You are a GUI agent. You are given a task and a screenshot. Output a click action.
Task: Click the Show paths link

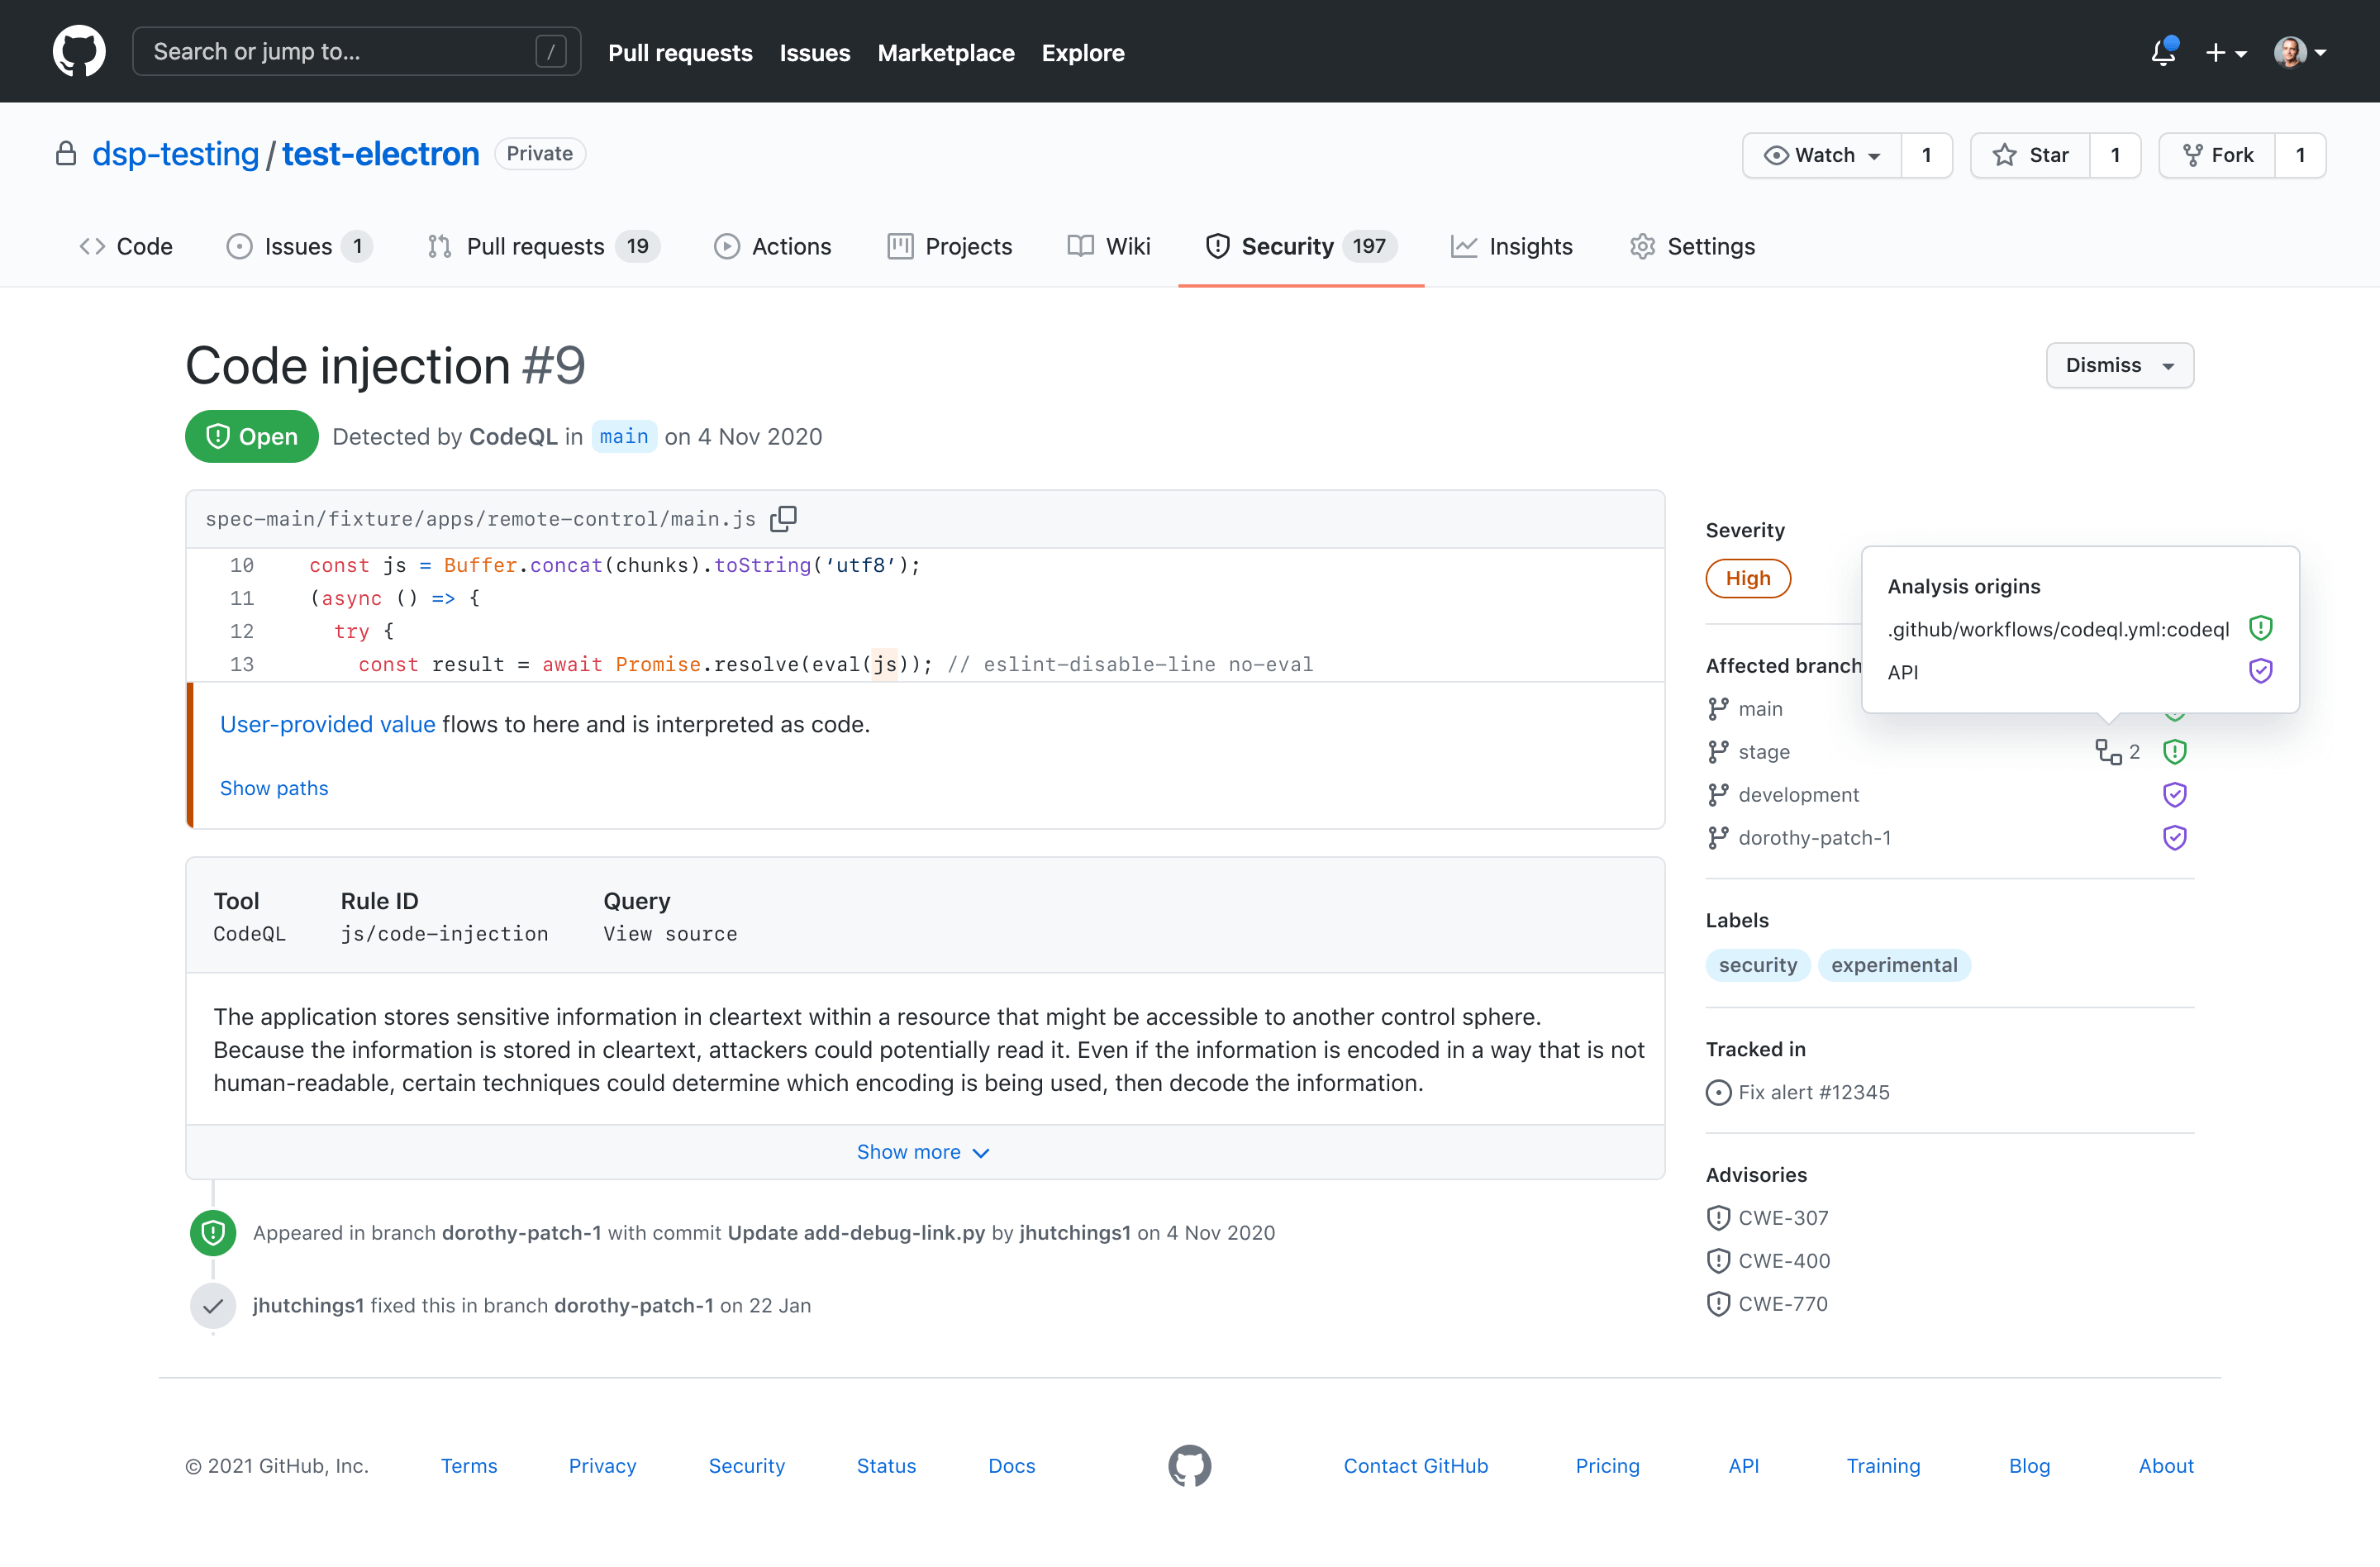pos(274,788)
